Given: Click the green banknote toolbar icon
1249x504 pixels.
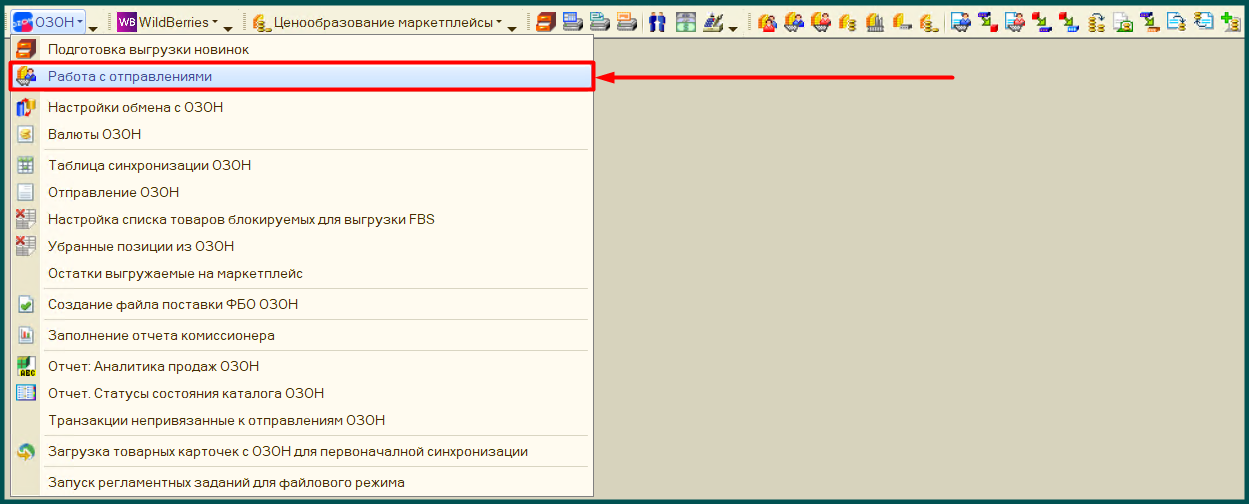Looking at the screenshot, I should coord(685,21).
